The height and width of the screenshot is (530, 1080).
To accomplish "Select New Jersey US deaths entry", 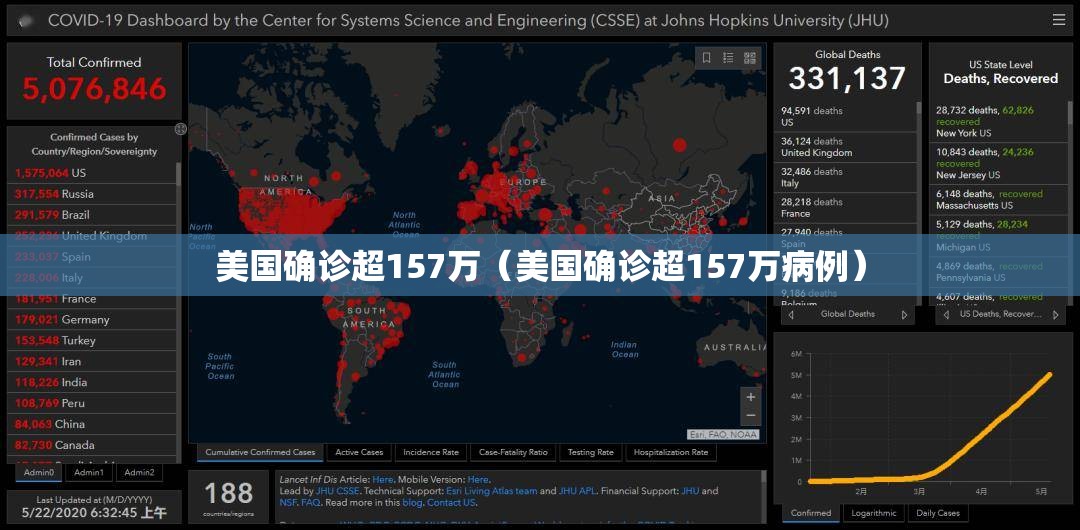I will click(999, 163).
